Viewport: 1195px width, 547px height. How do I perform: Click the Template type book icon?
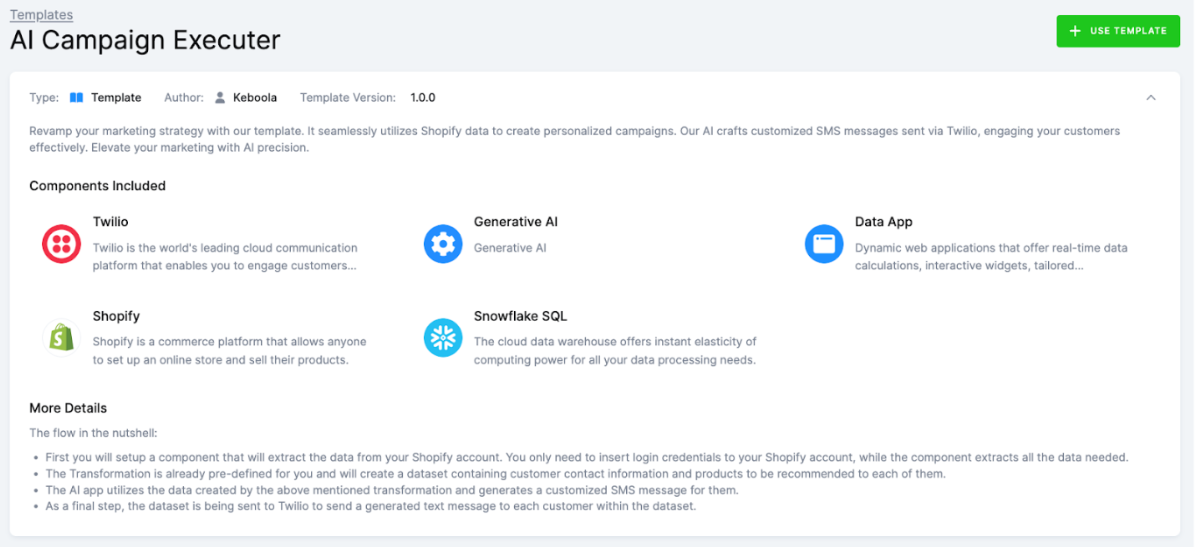point(76,98)
